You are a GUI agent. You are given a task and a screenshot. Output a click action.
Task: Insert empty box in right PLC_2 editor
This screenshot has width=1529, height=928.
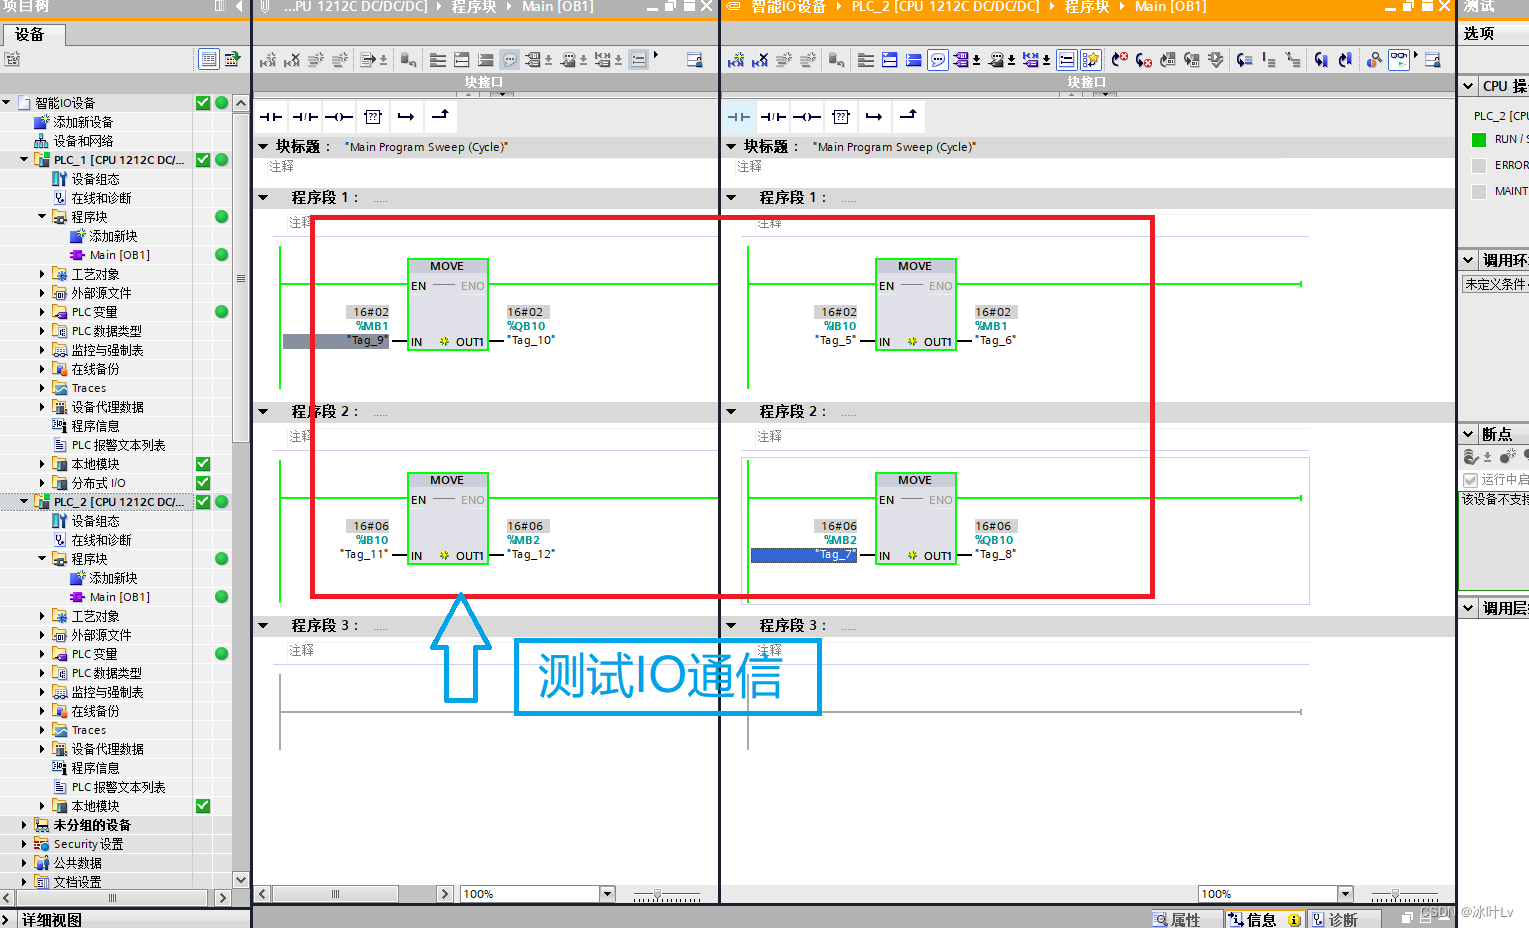pyautogui.click(x=841, y=117)
